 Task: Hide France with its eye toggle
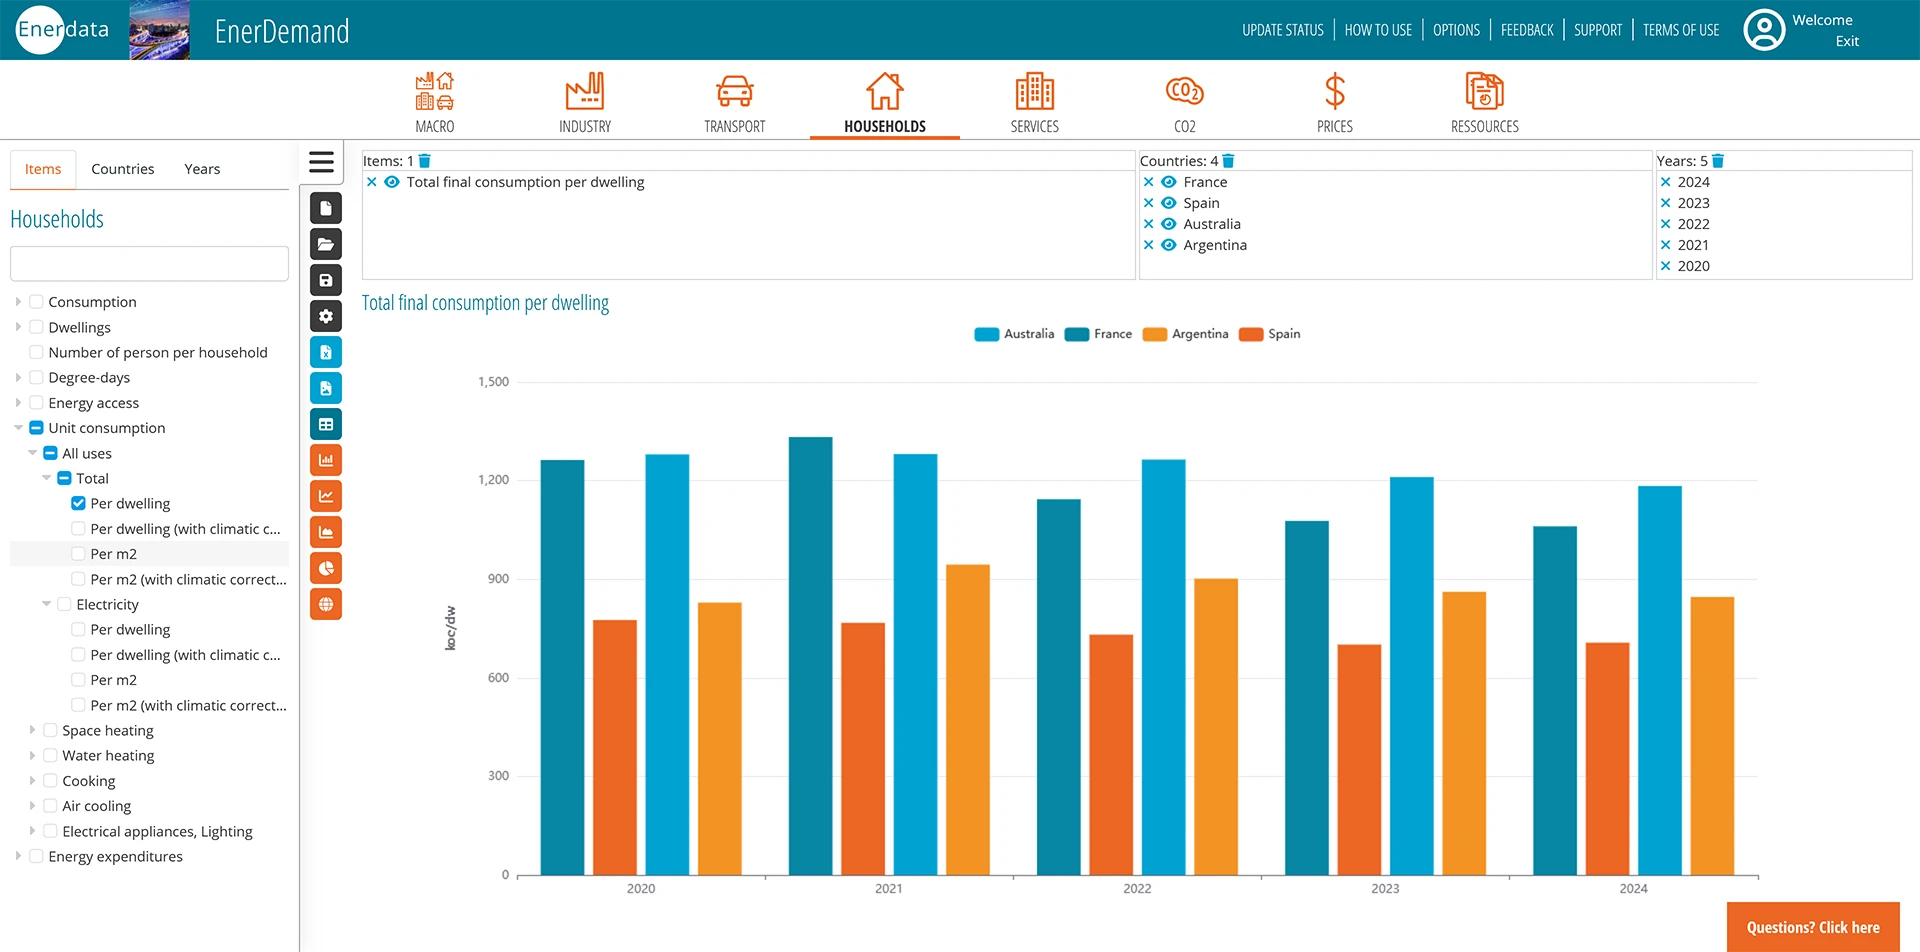(1168, 182)
